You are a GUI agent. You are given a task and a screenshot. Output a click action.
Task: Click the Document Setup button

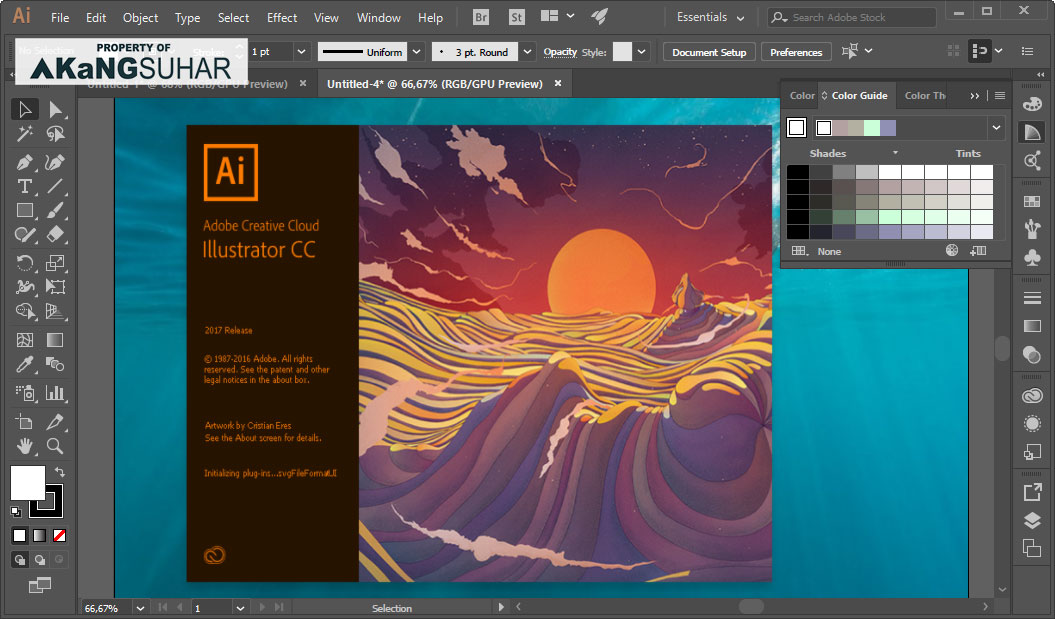(709, 52)
